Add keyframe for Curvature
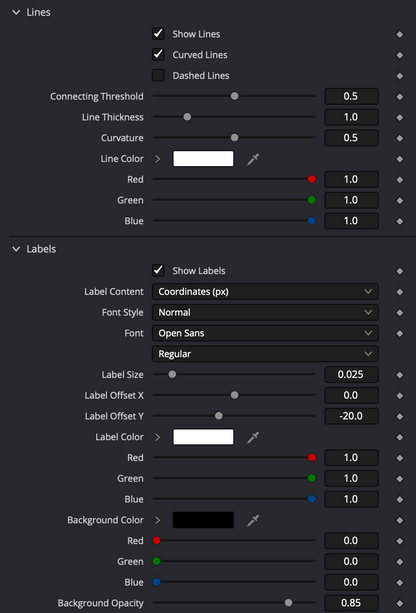Image resolution: width=416 pixels, height=613 pixels. (399, 138)
